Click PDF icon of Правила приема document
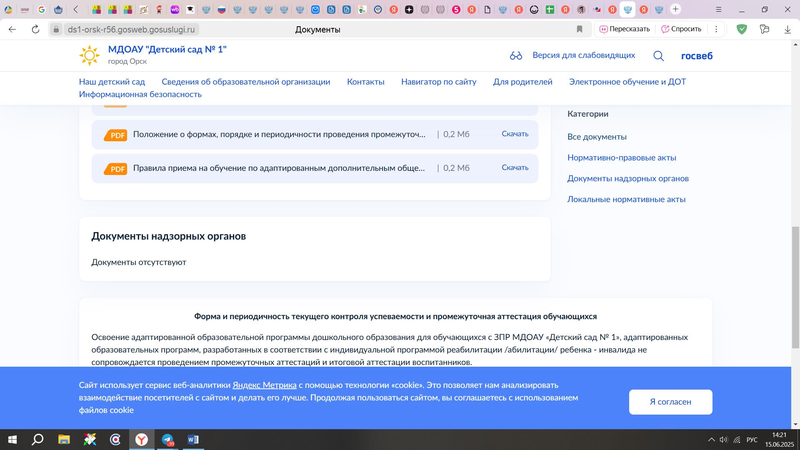 [x=115, y=168]
